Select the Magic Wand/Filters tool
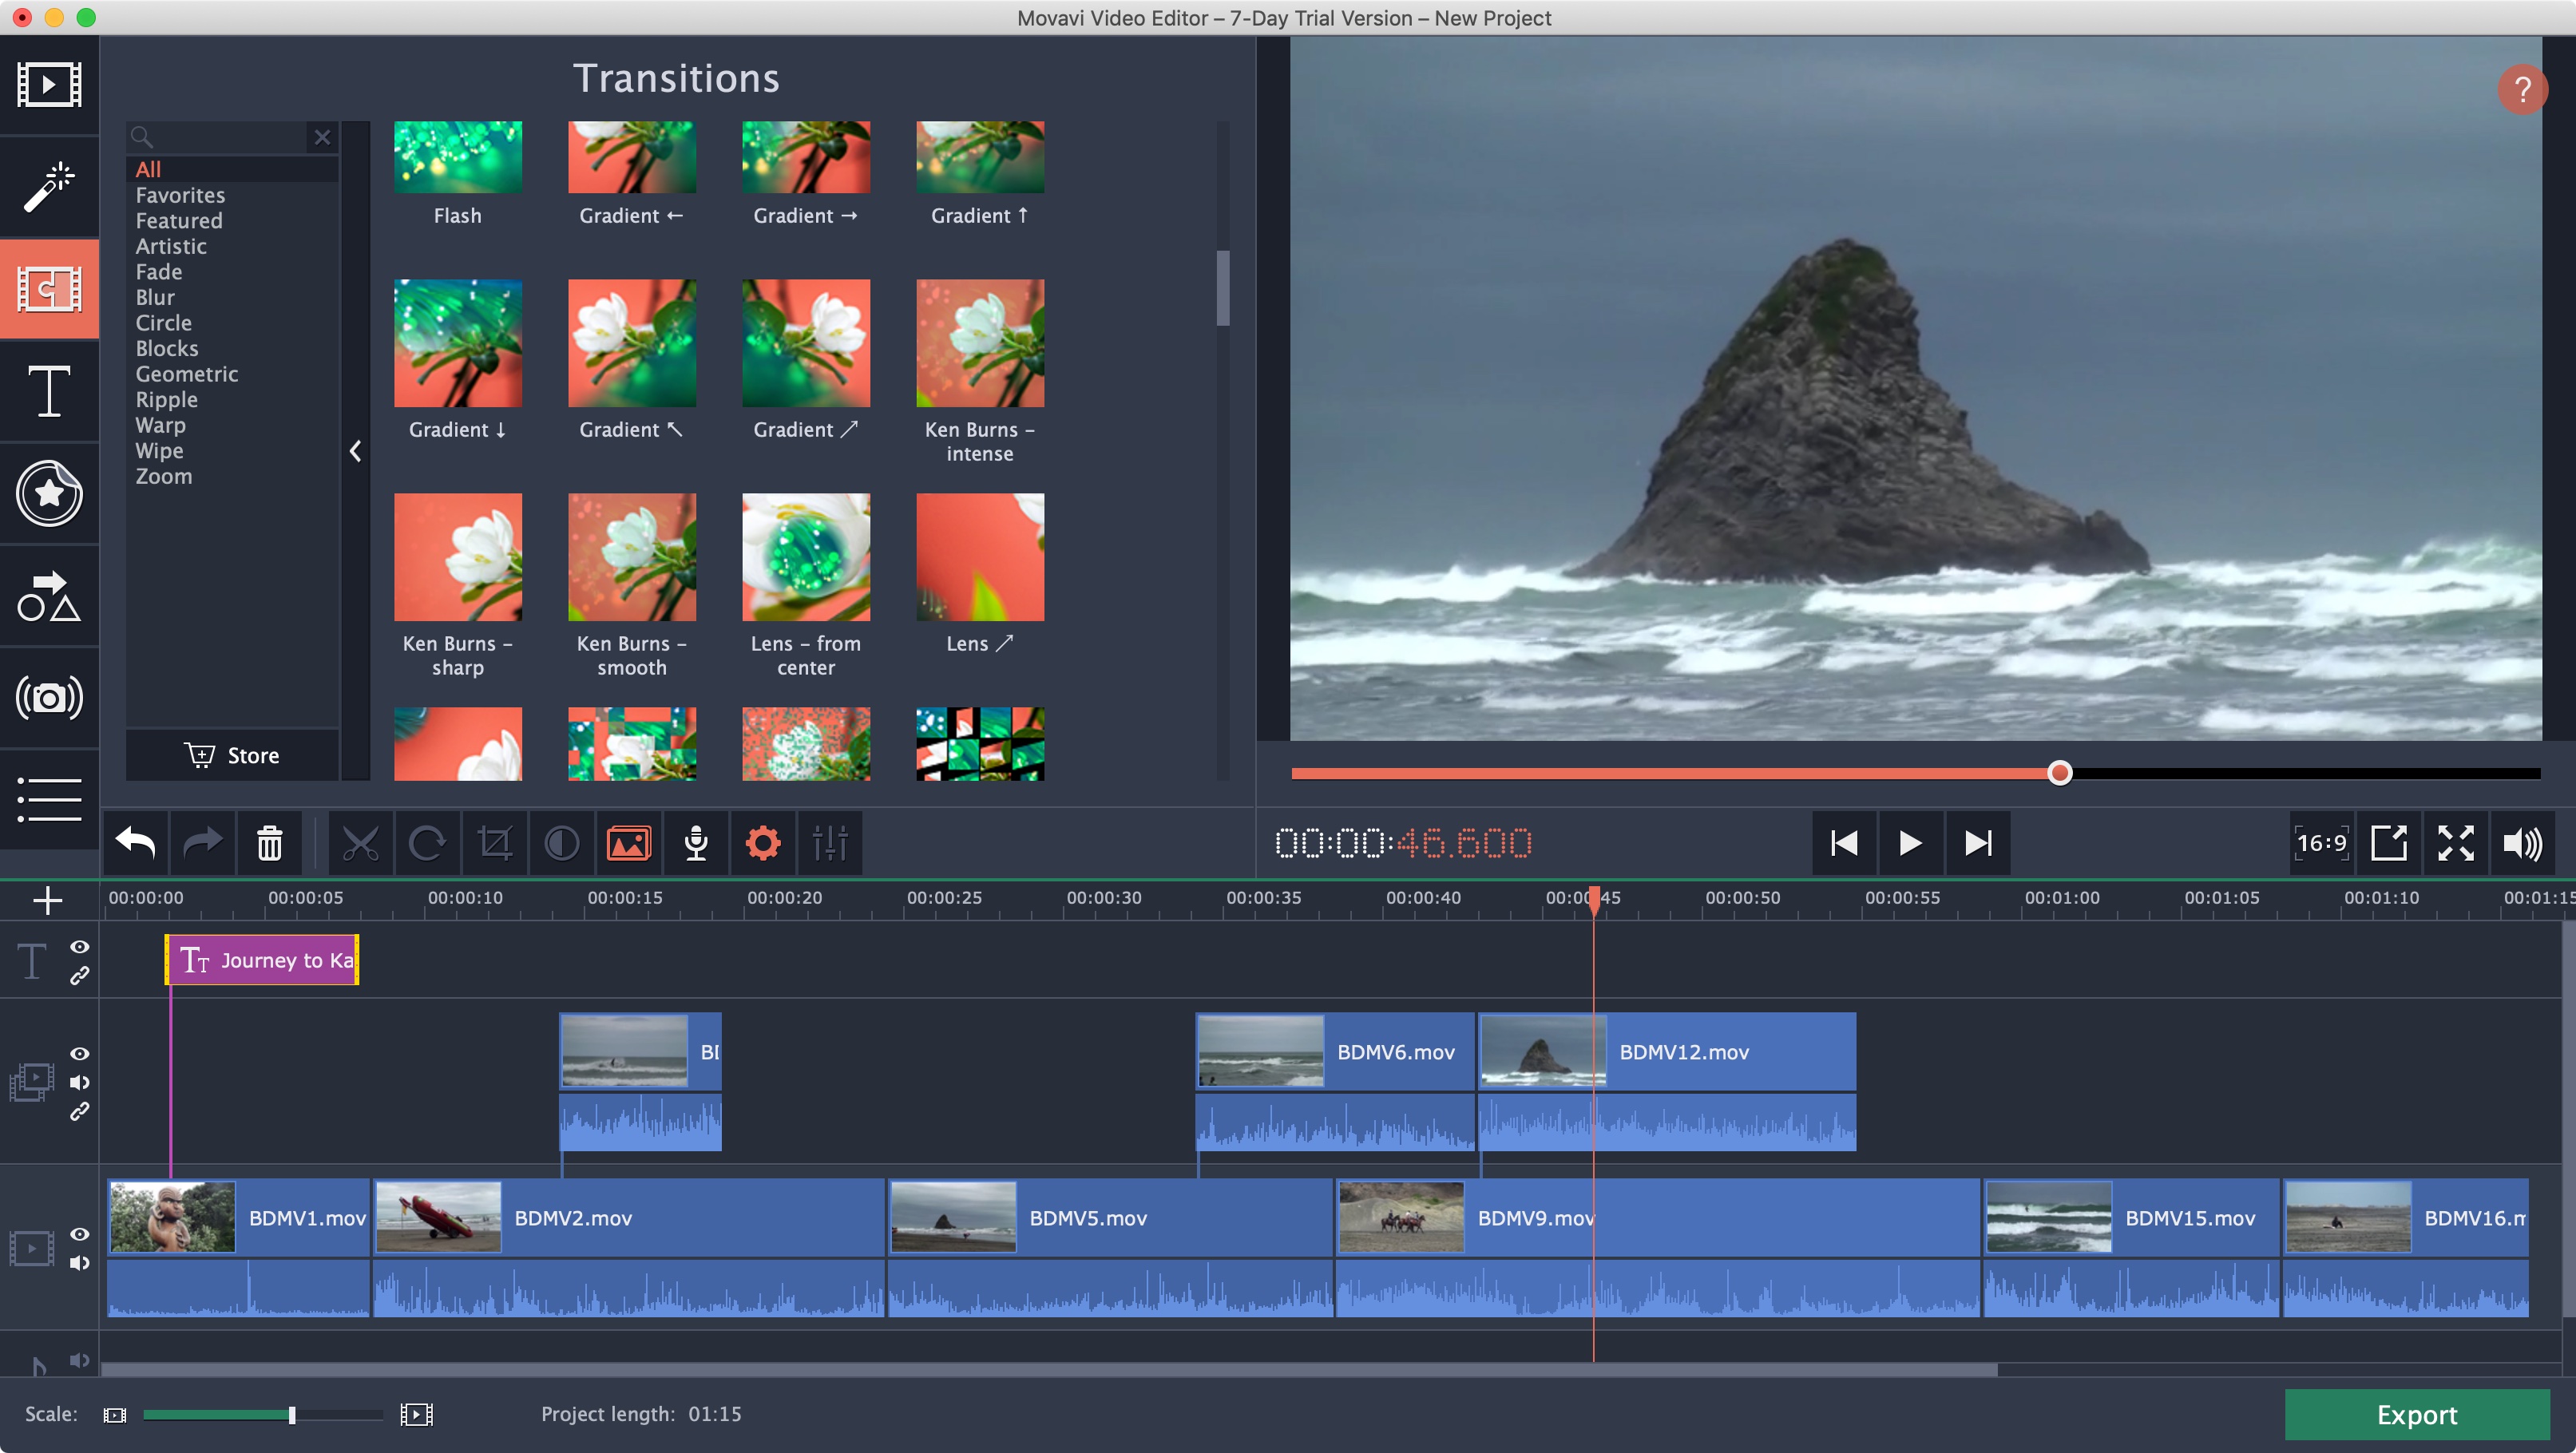This screenshot has width=2576, height=1453. coord(50,182)
